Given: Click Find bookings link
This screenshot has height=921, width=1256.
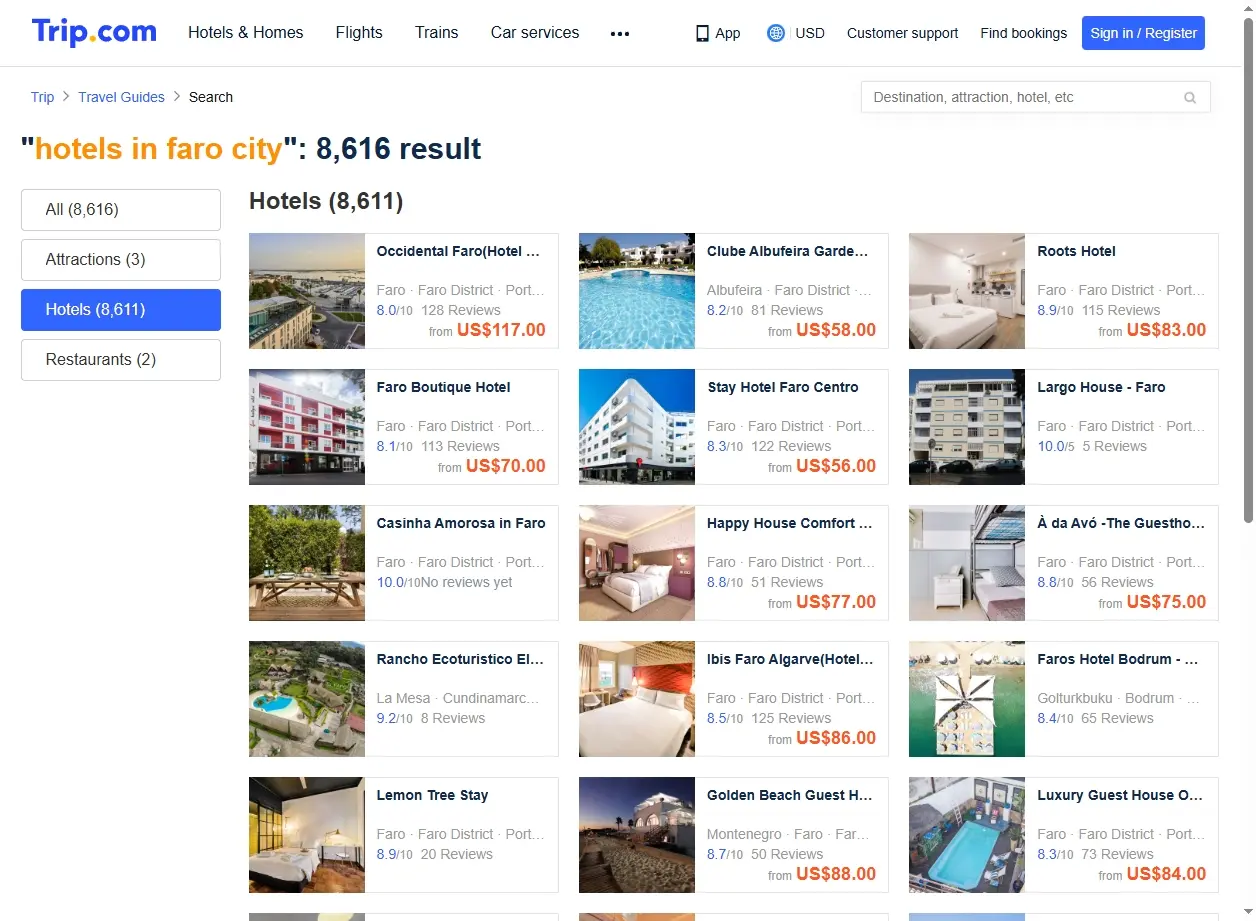Looking at the screenshot, I should [1023, 33].
